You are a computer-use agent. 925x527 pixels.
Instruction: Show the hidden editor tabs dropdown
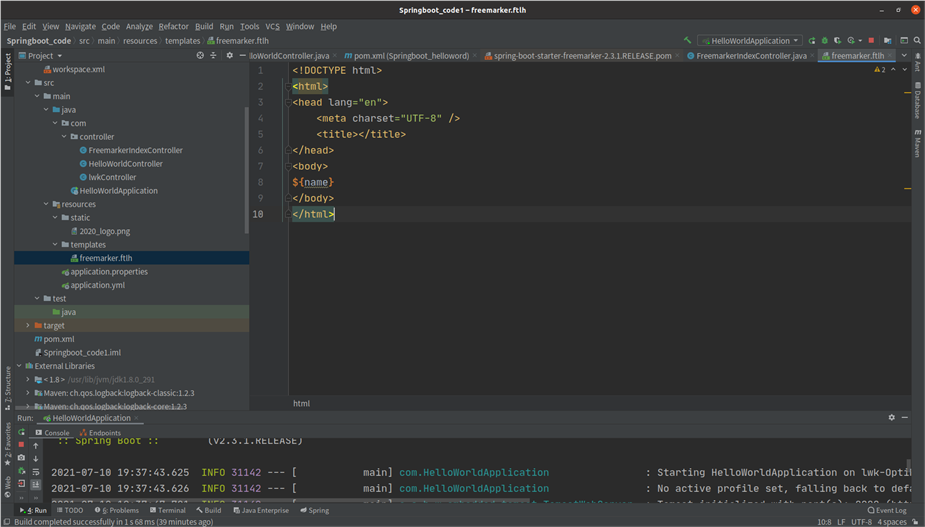pyautogui.click(x=904, y=55)
